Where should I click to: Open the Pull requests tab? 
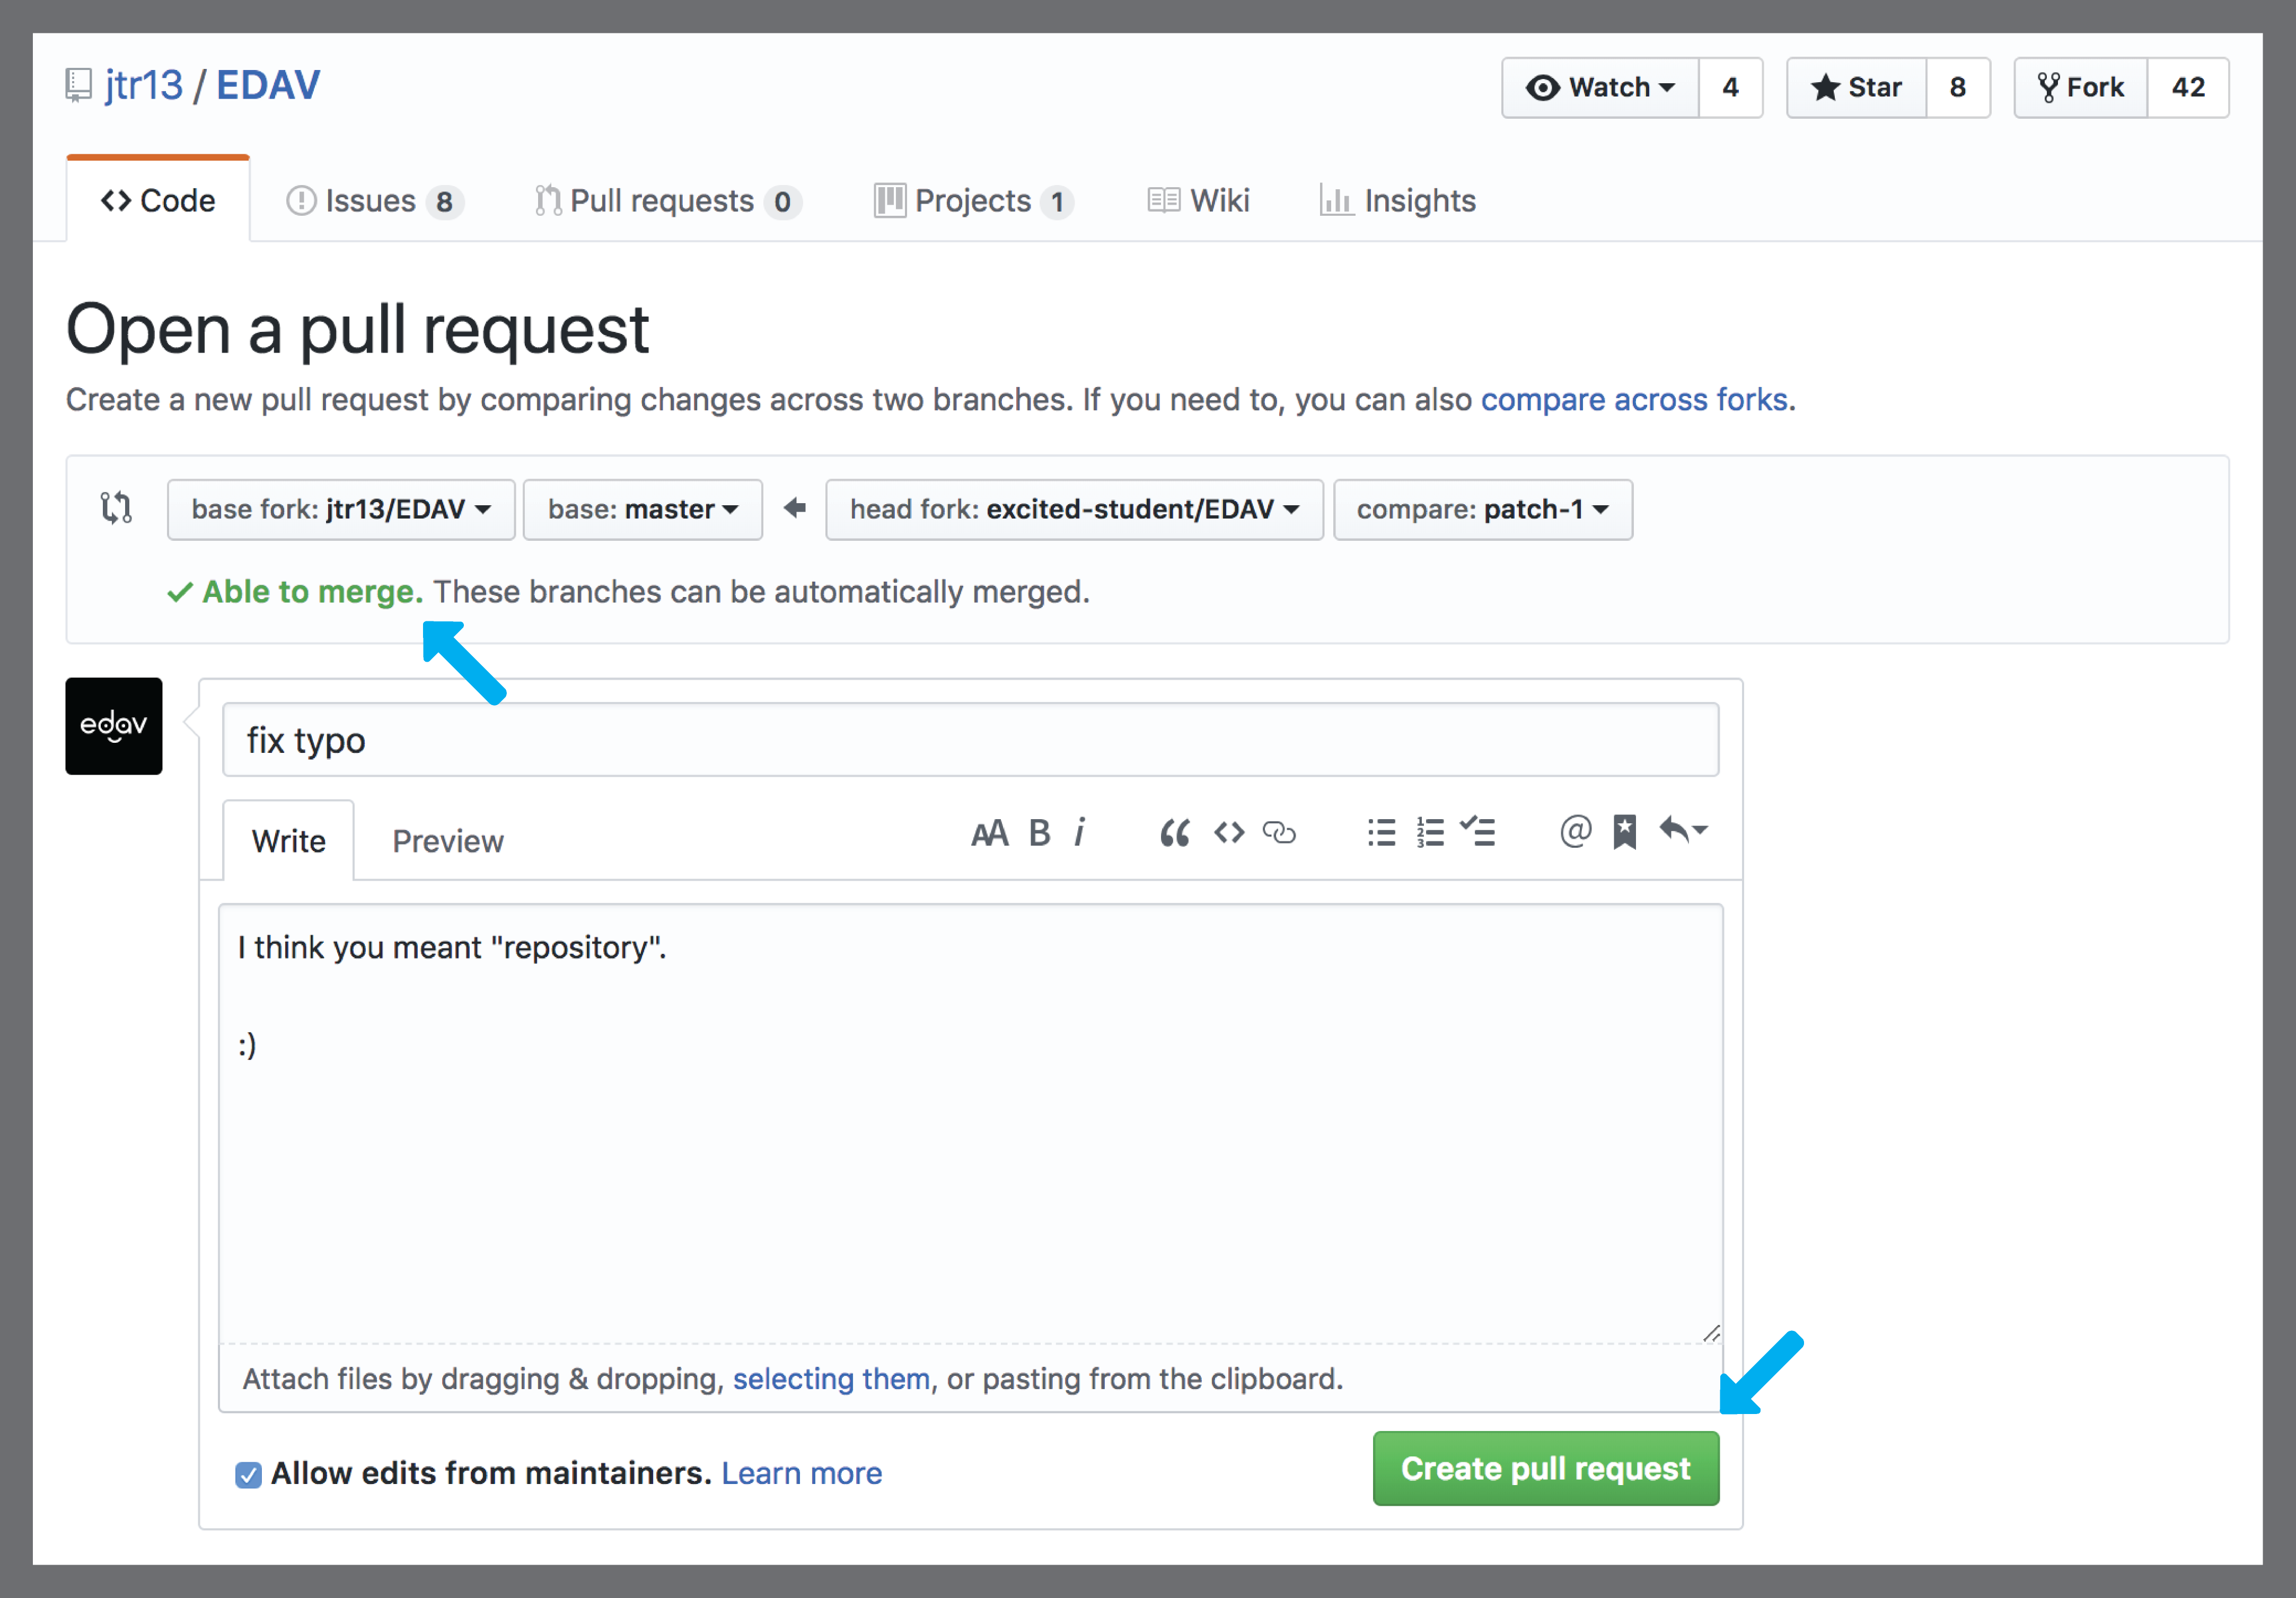tap(668, 201)
